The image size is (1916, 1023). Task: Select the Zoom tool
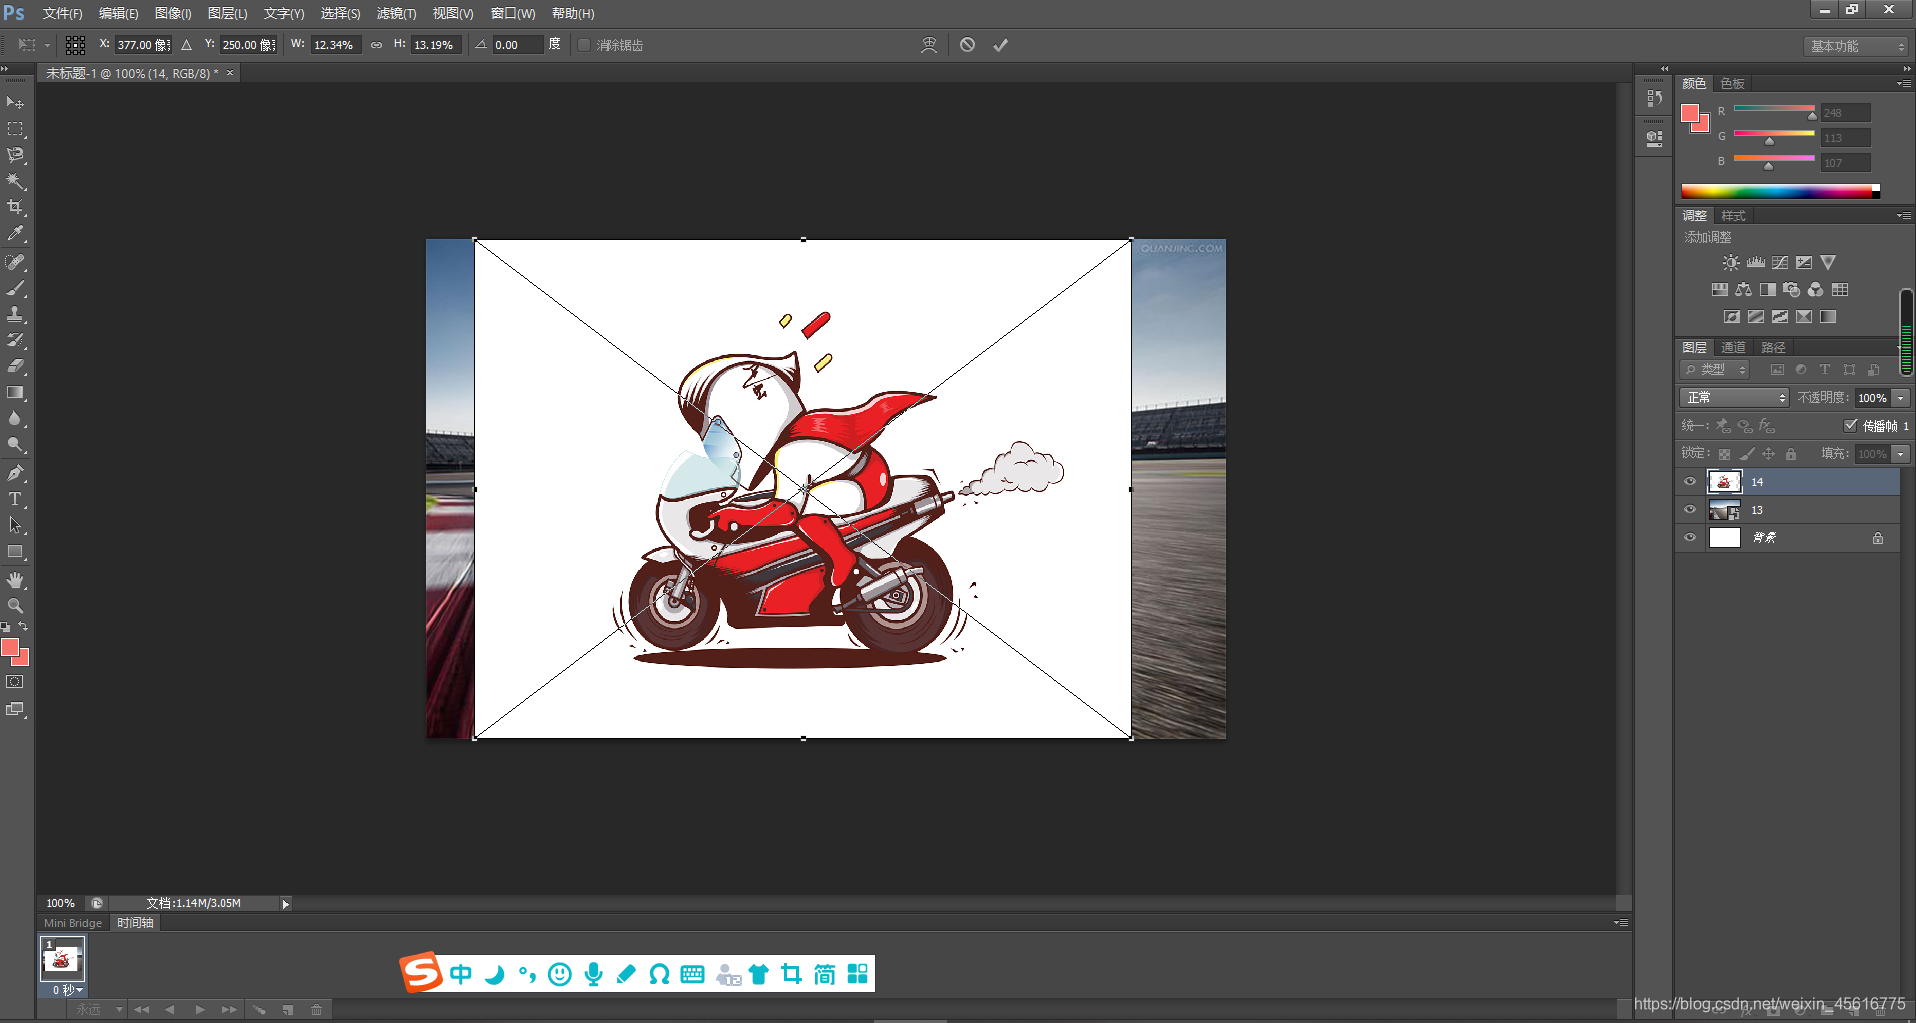(15, 606)
